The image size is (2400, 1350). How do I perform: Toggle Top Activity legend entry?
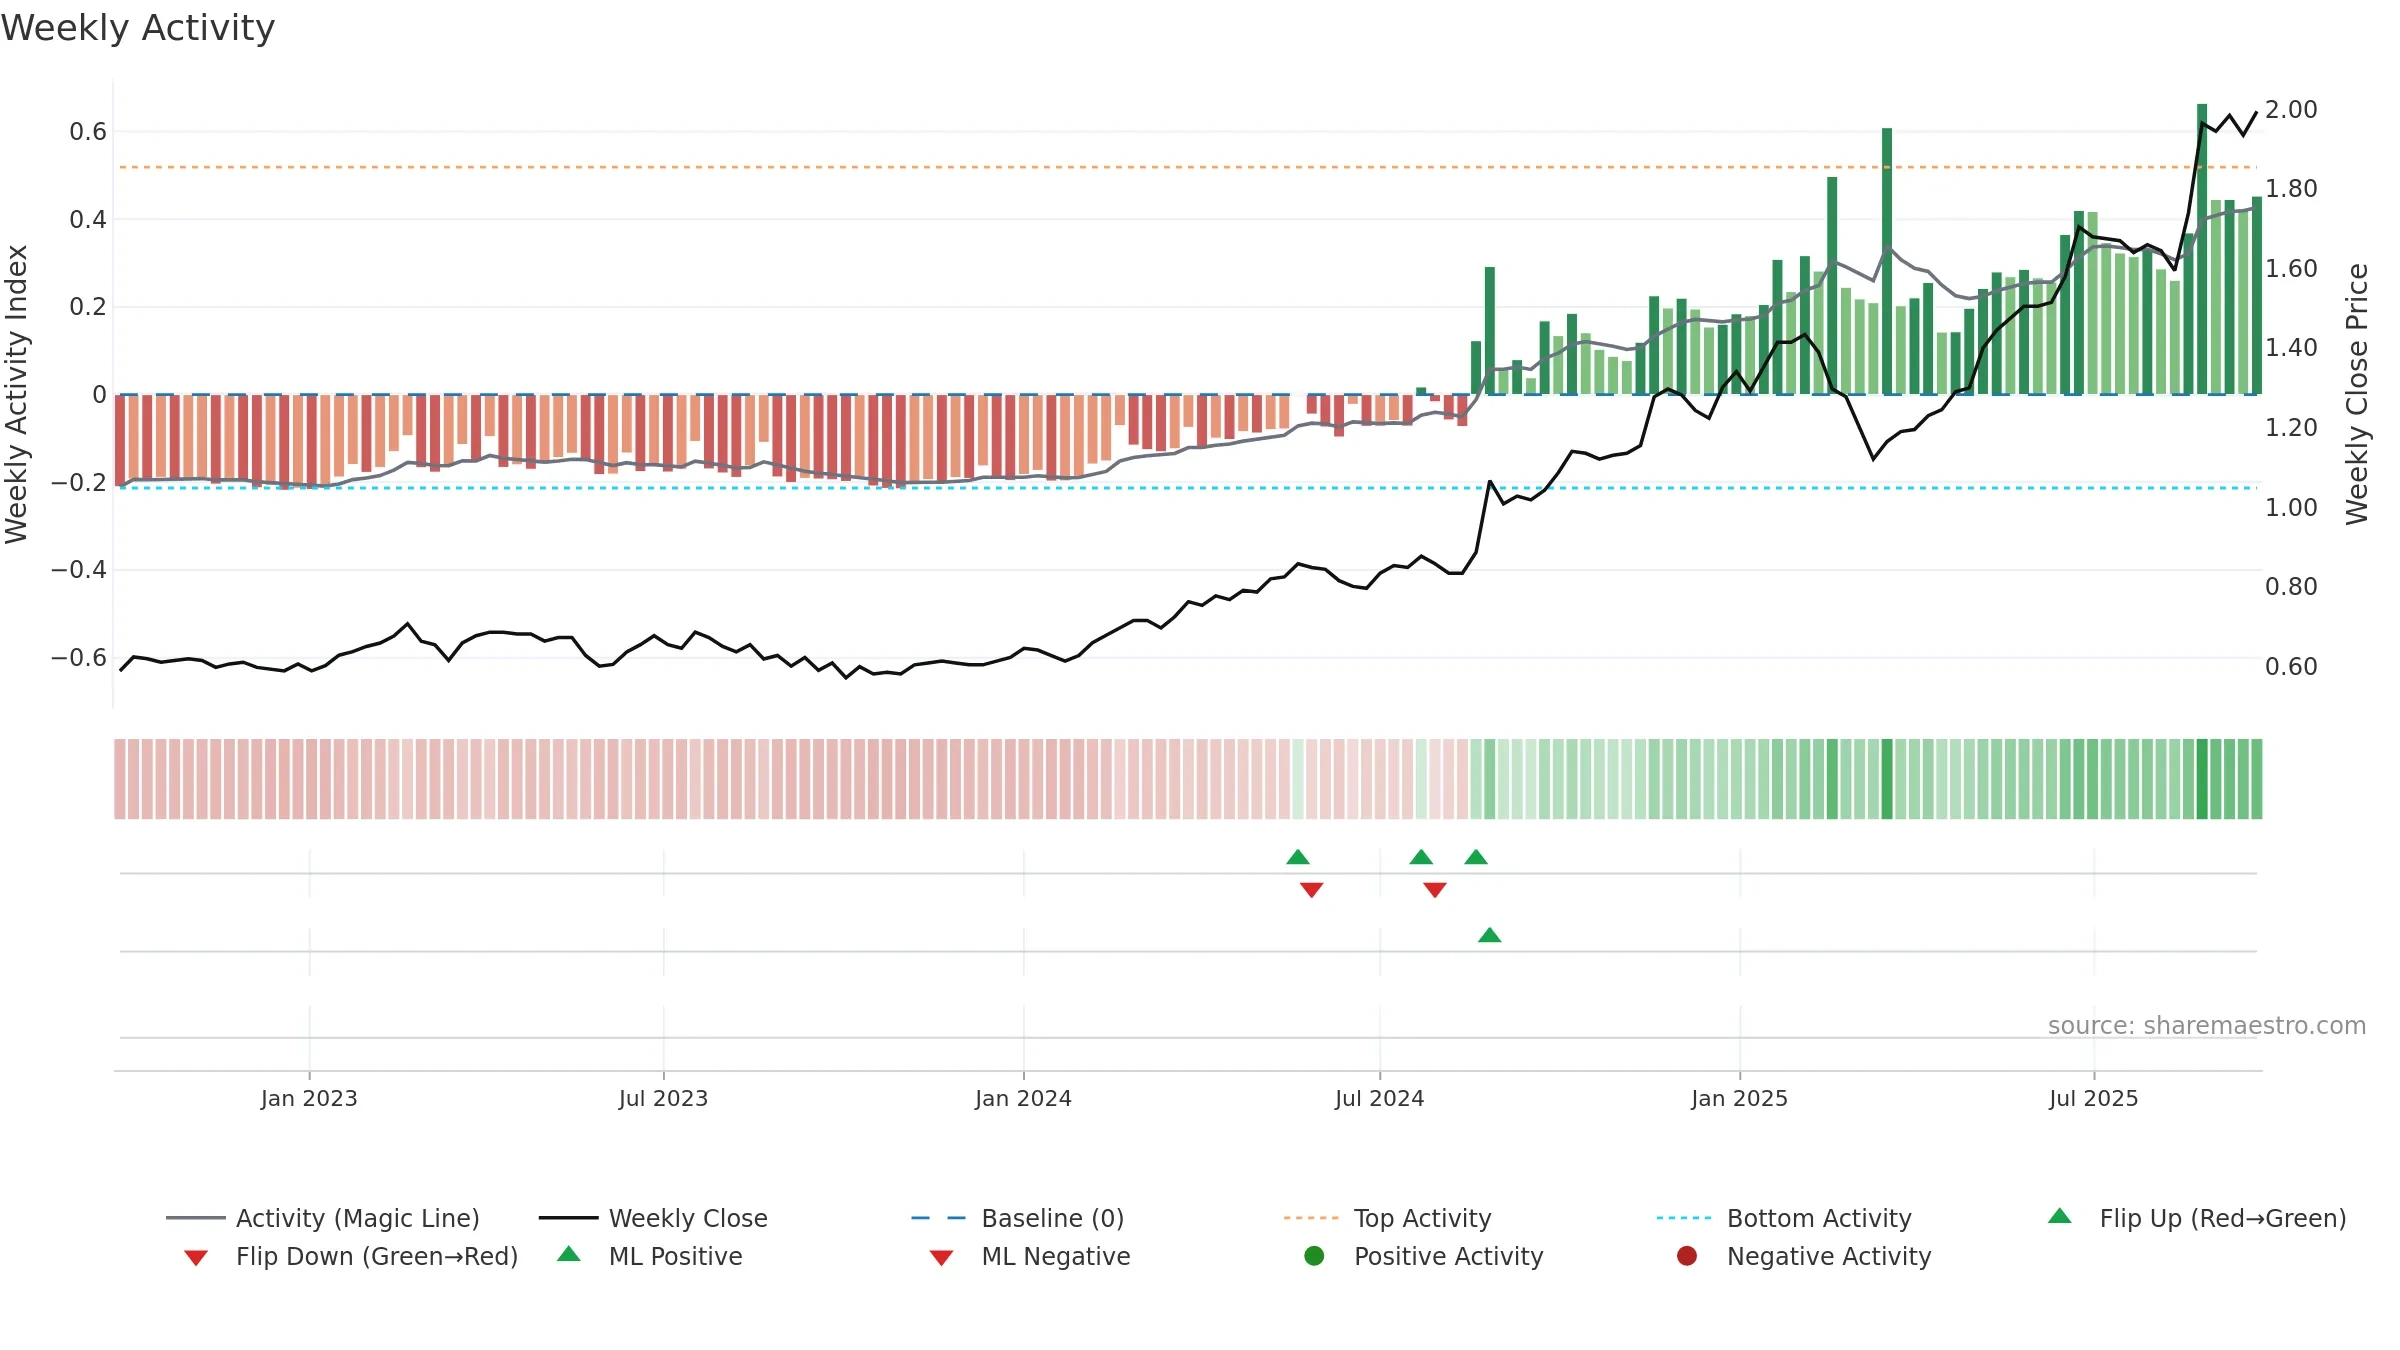coord(1387,1218)
